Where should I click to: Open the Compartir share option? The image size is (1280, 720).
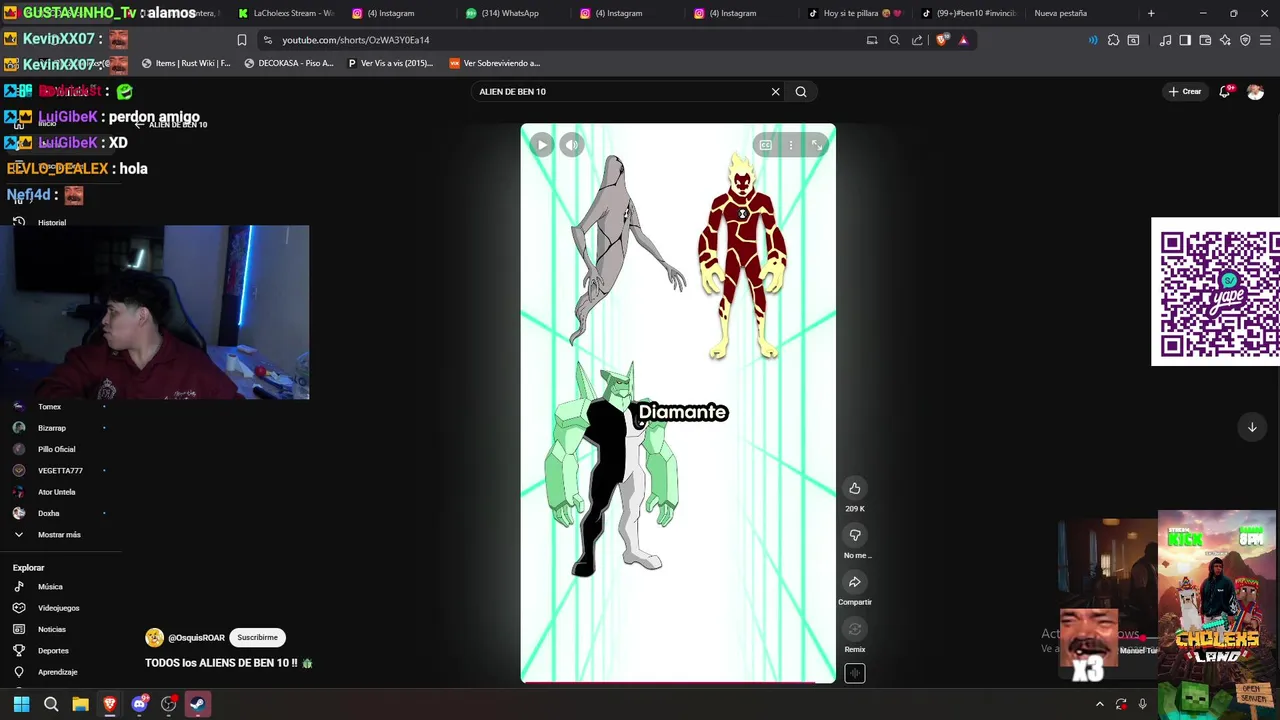tap(855, 582)
